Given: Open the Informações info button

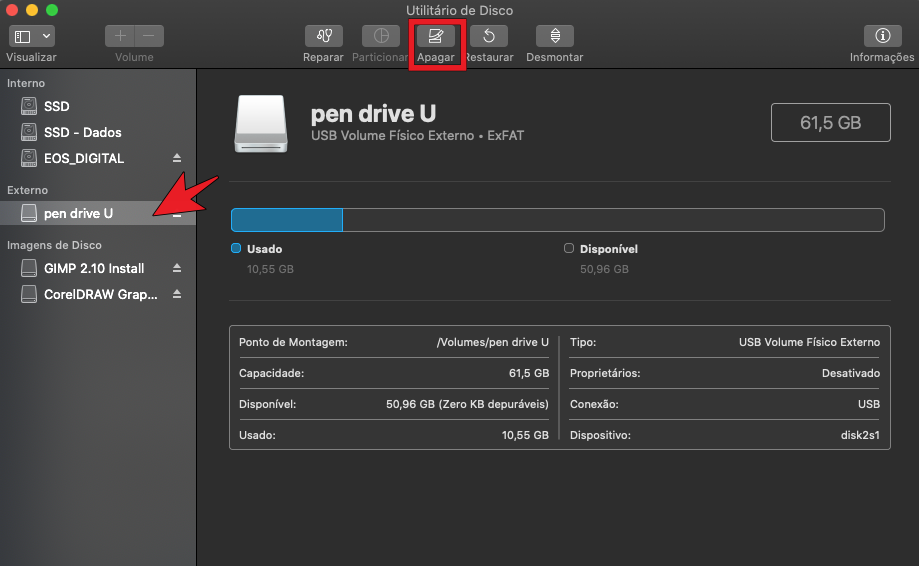Looking at the screenshot, I should [882, 36].
